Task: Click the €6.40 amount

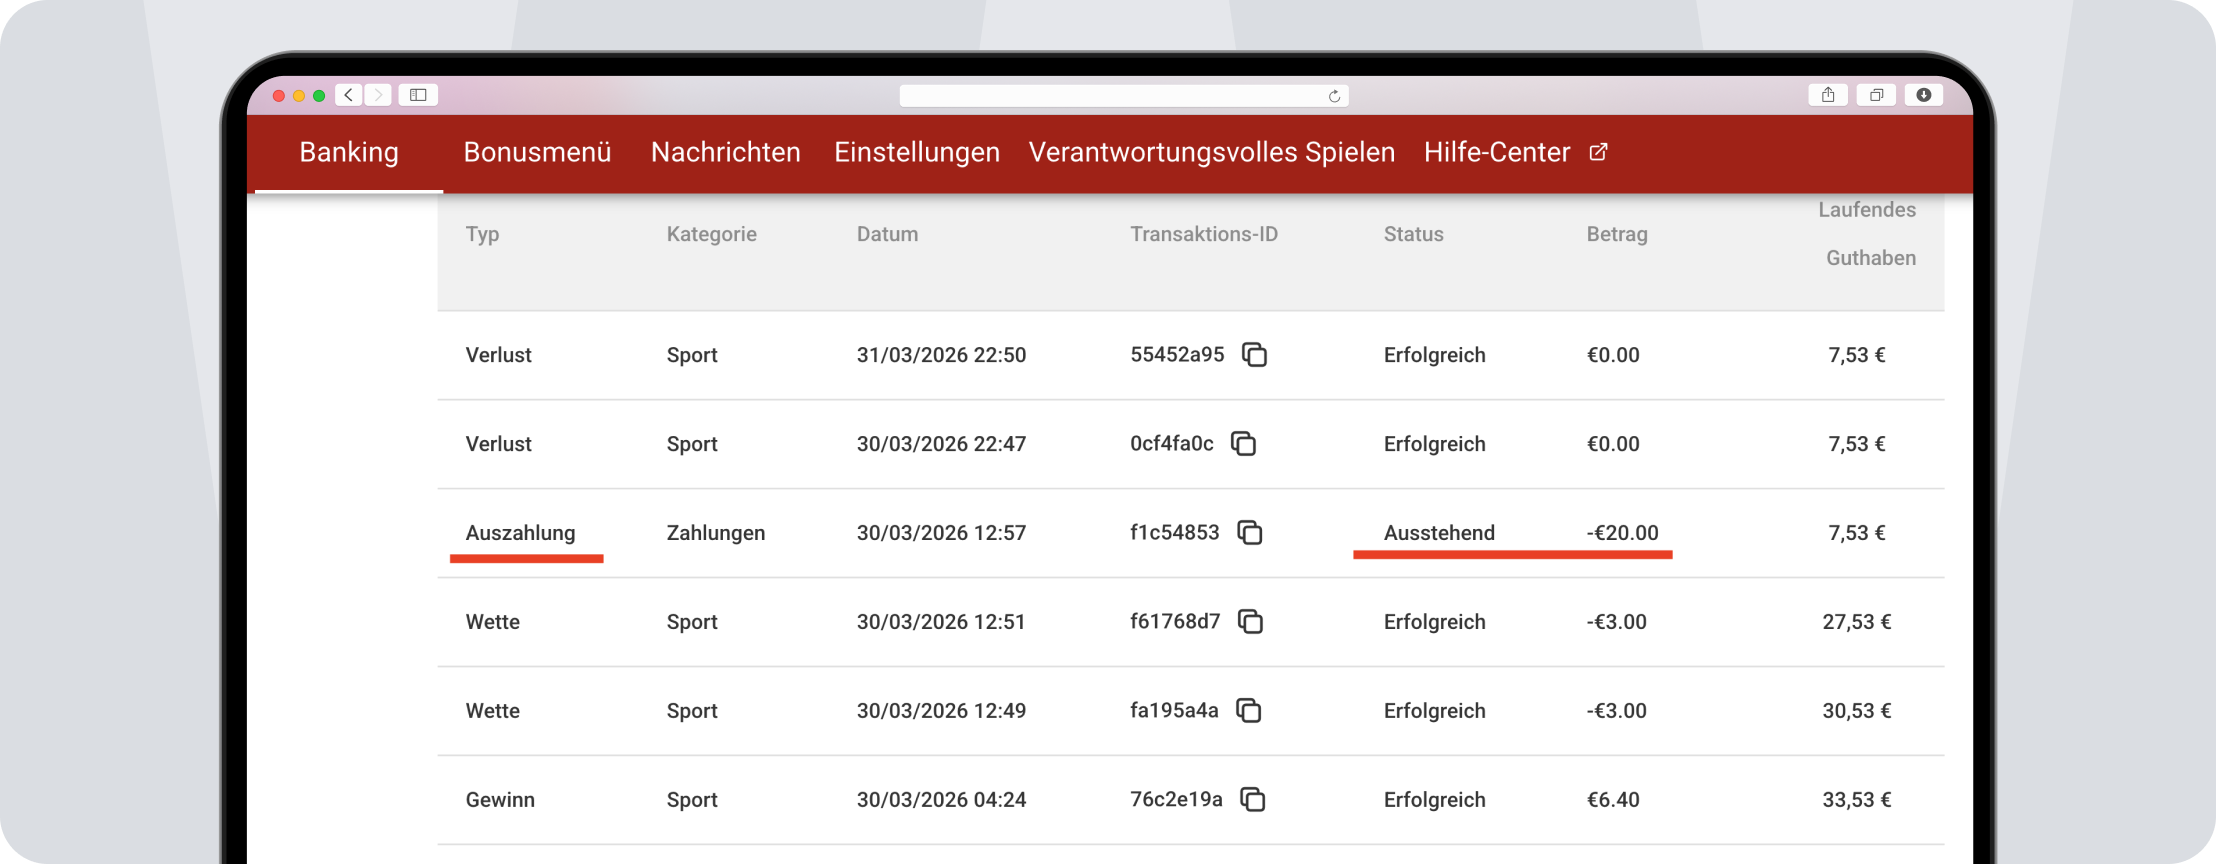Action: tap(1613, 800)
